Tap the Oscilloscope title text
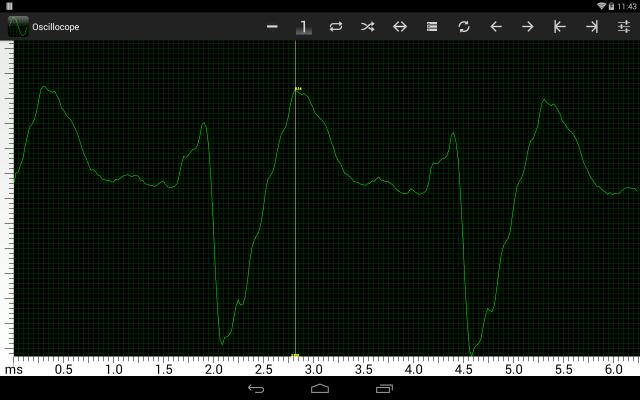Image resolution: width=640 pixels, height=400 pixels. (56, 27)
